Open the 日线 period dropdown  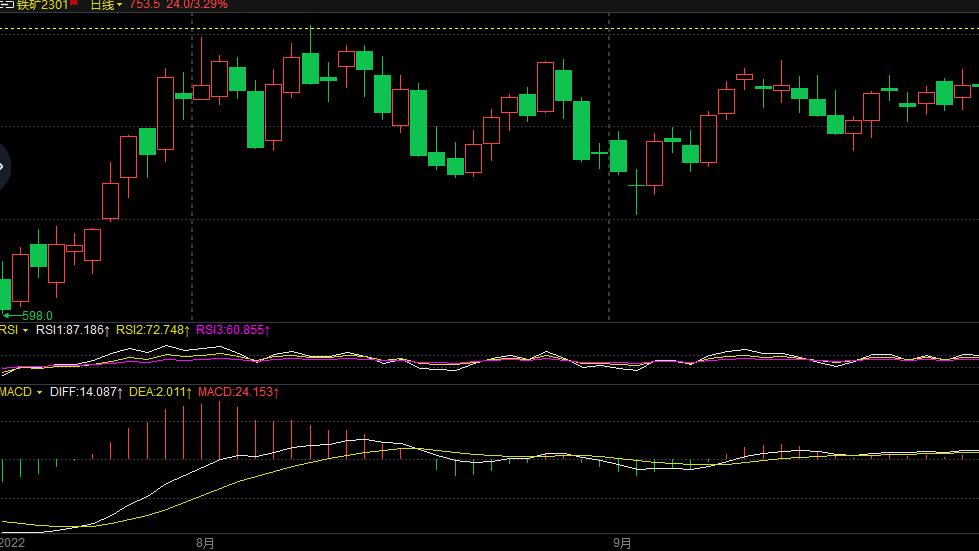click(106, 5)
